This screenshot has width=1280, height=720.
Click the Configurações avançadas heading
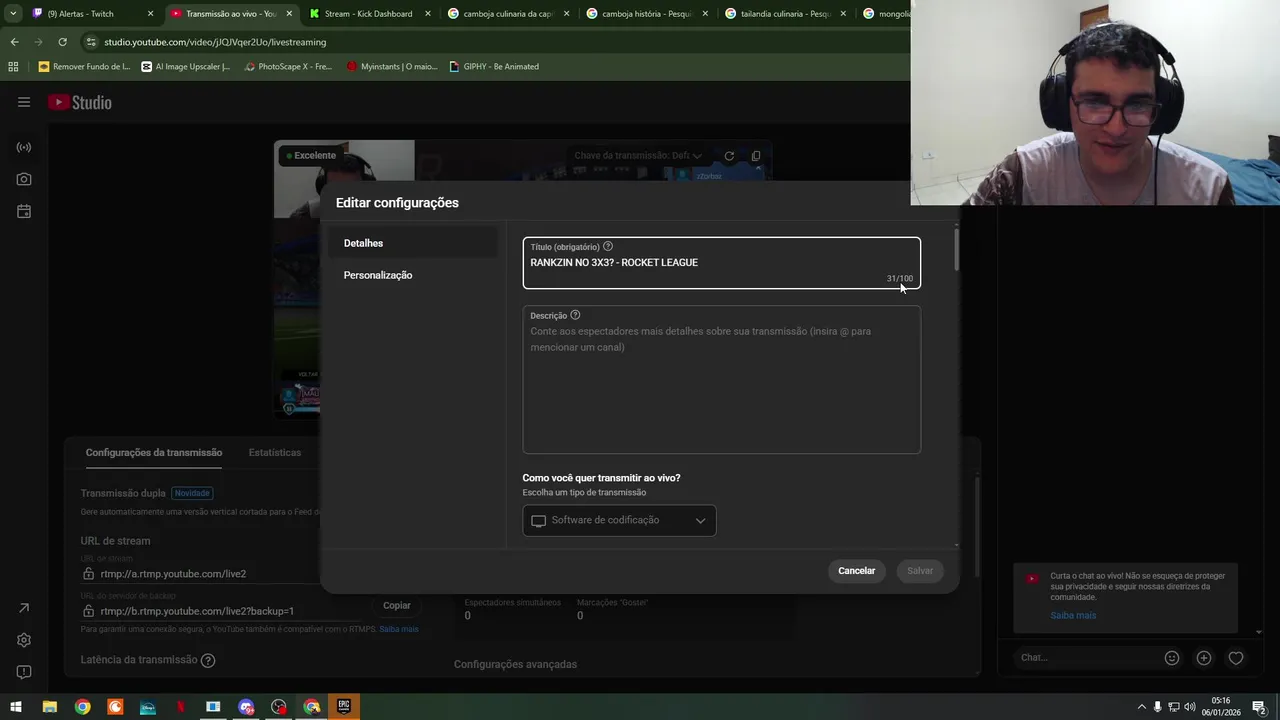[515, 664]
